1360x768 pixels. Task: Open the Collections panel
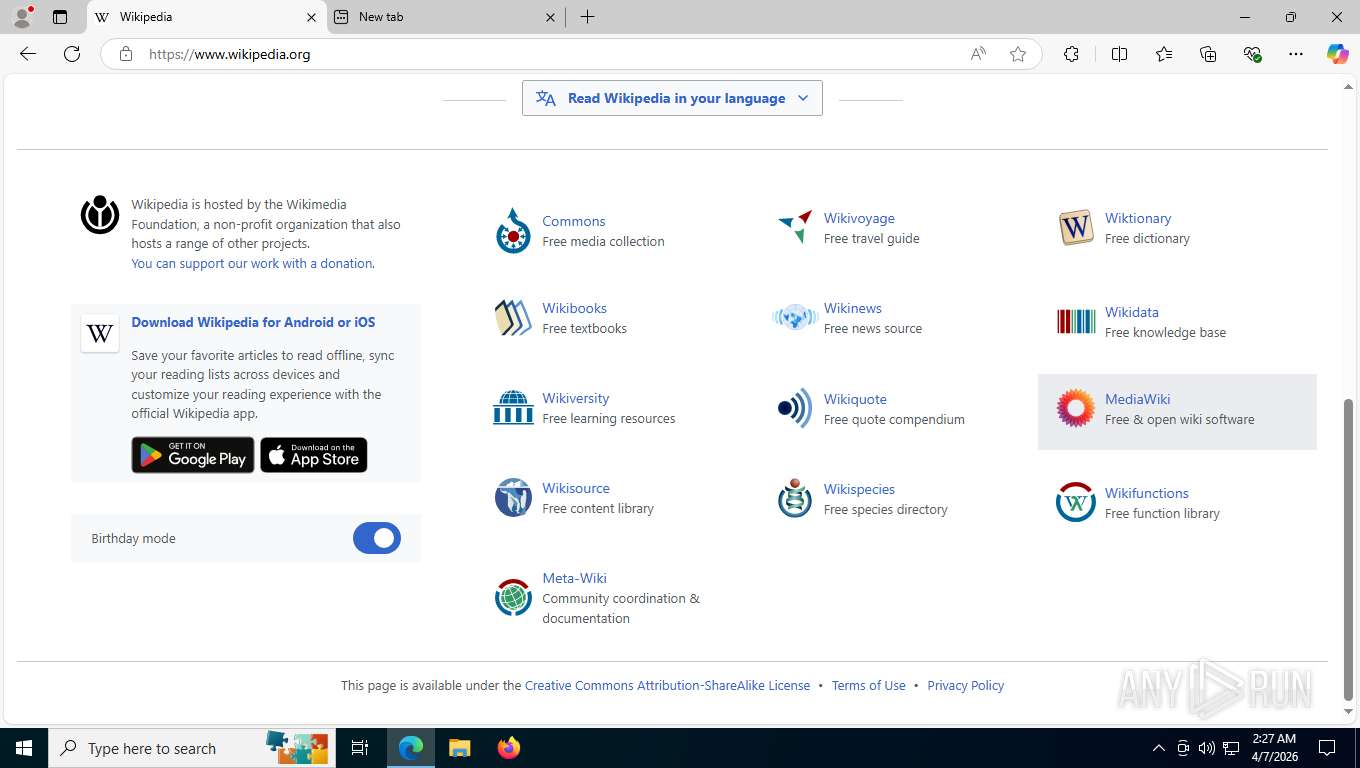[x=1208, y=54]
